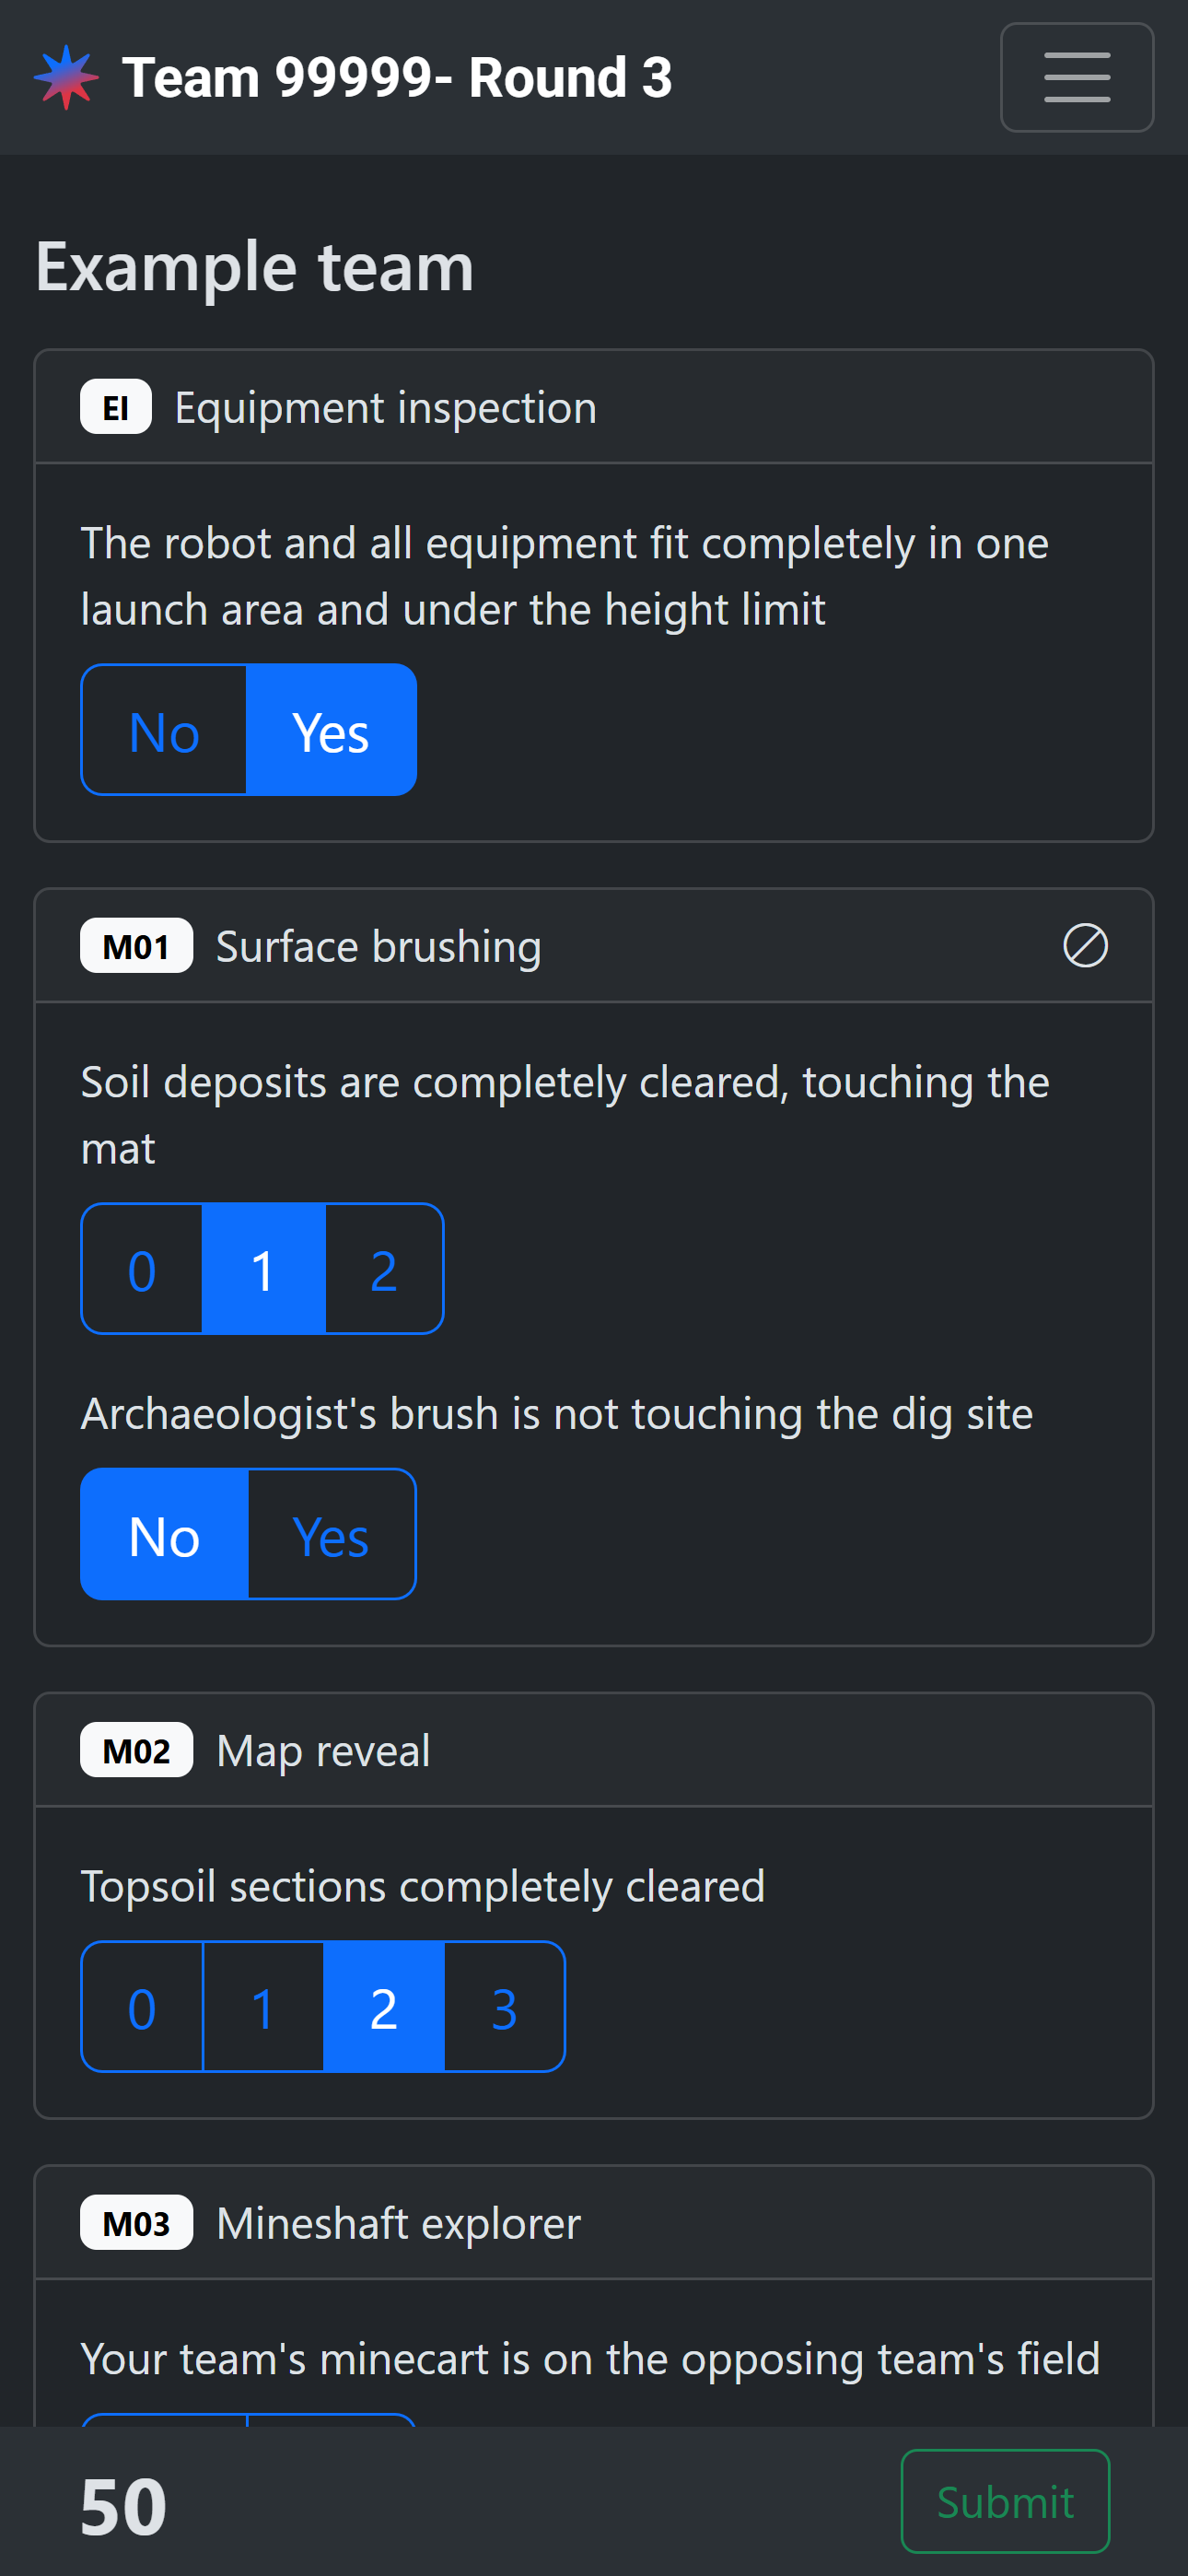
Task: Open the hamburger navigation menu
Action: (1076, 78)
